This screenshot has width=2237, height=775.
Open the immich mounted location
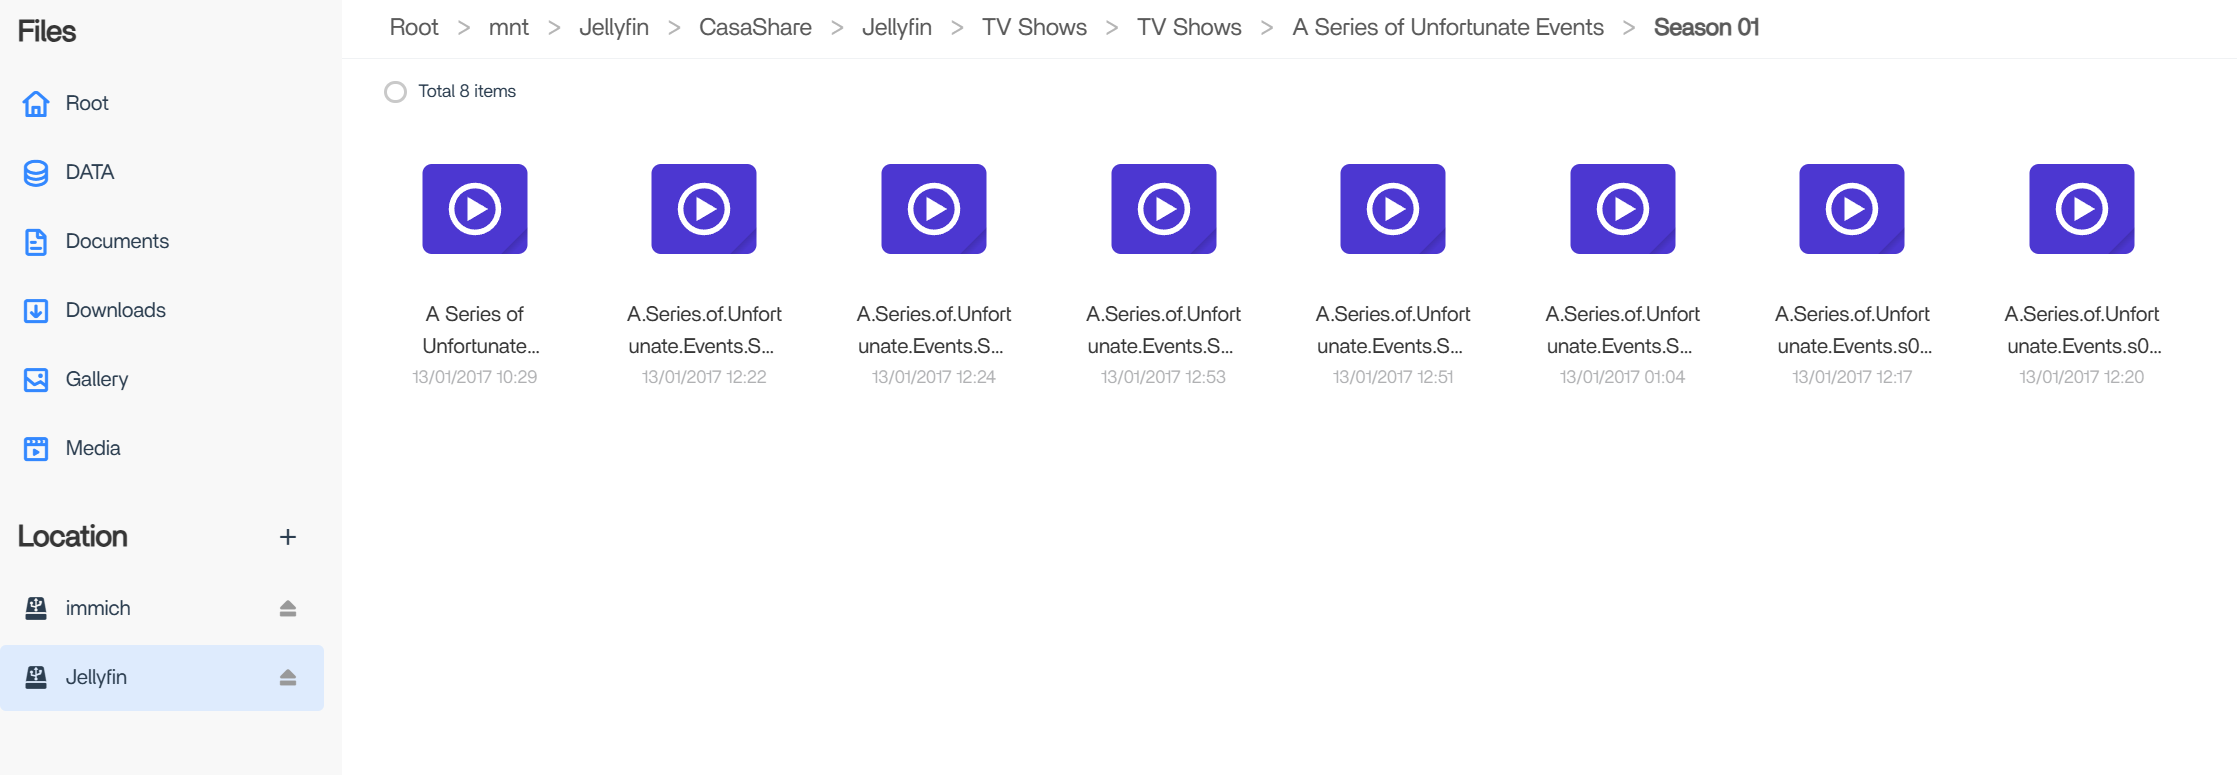pyautogui.click(x=98, y=608)
